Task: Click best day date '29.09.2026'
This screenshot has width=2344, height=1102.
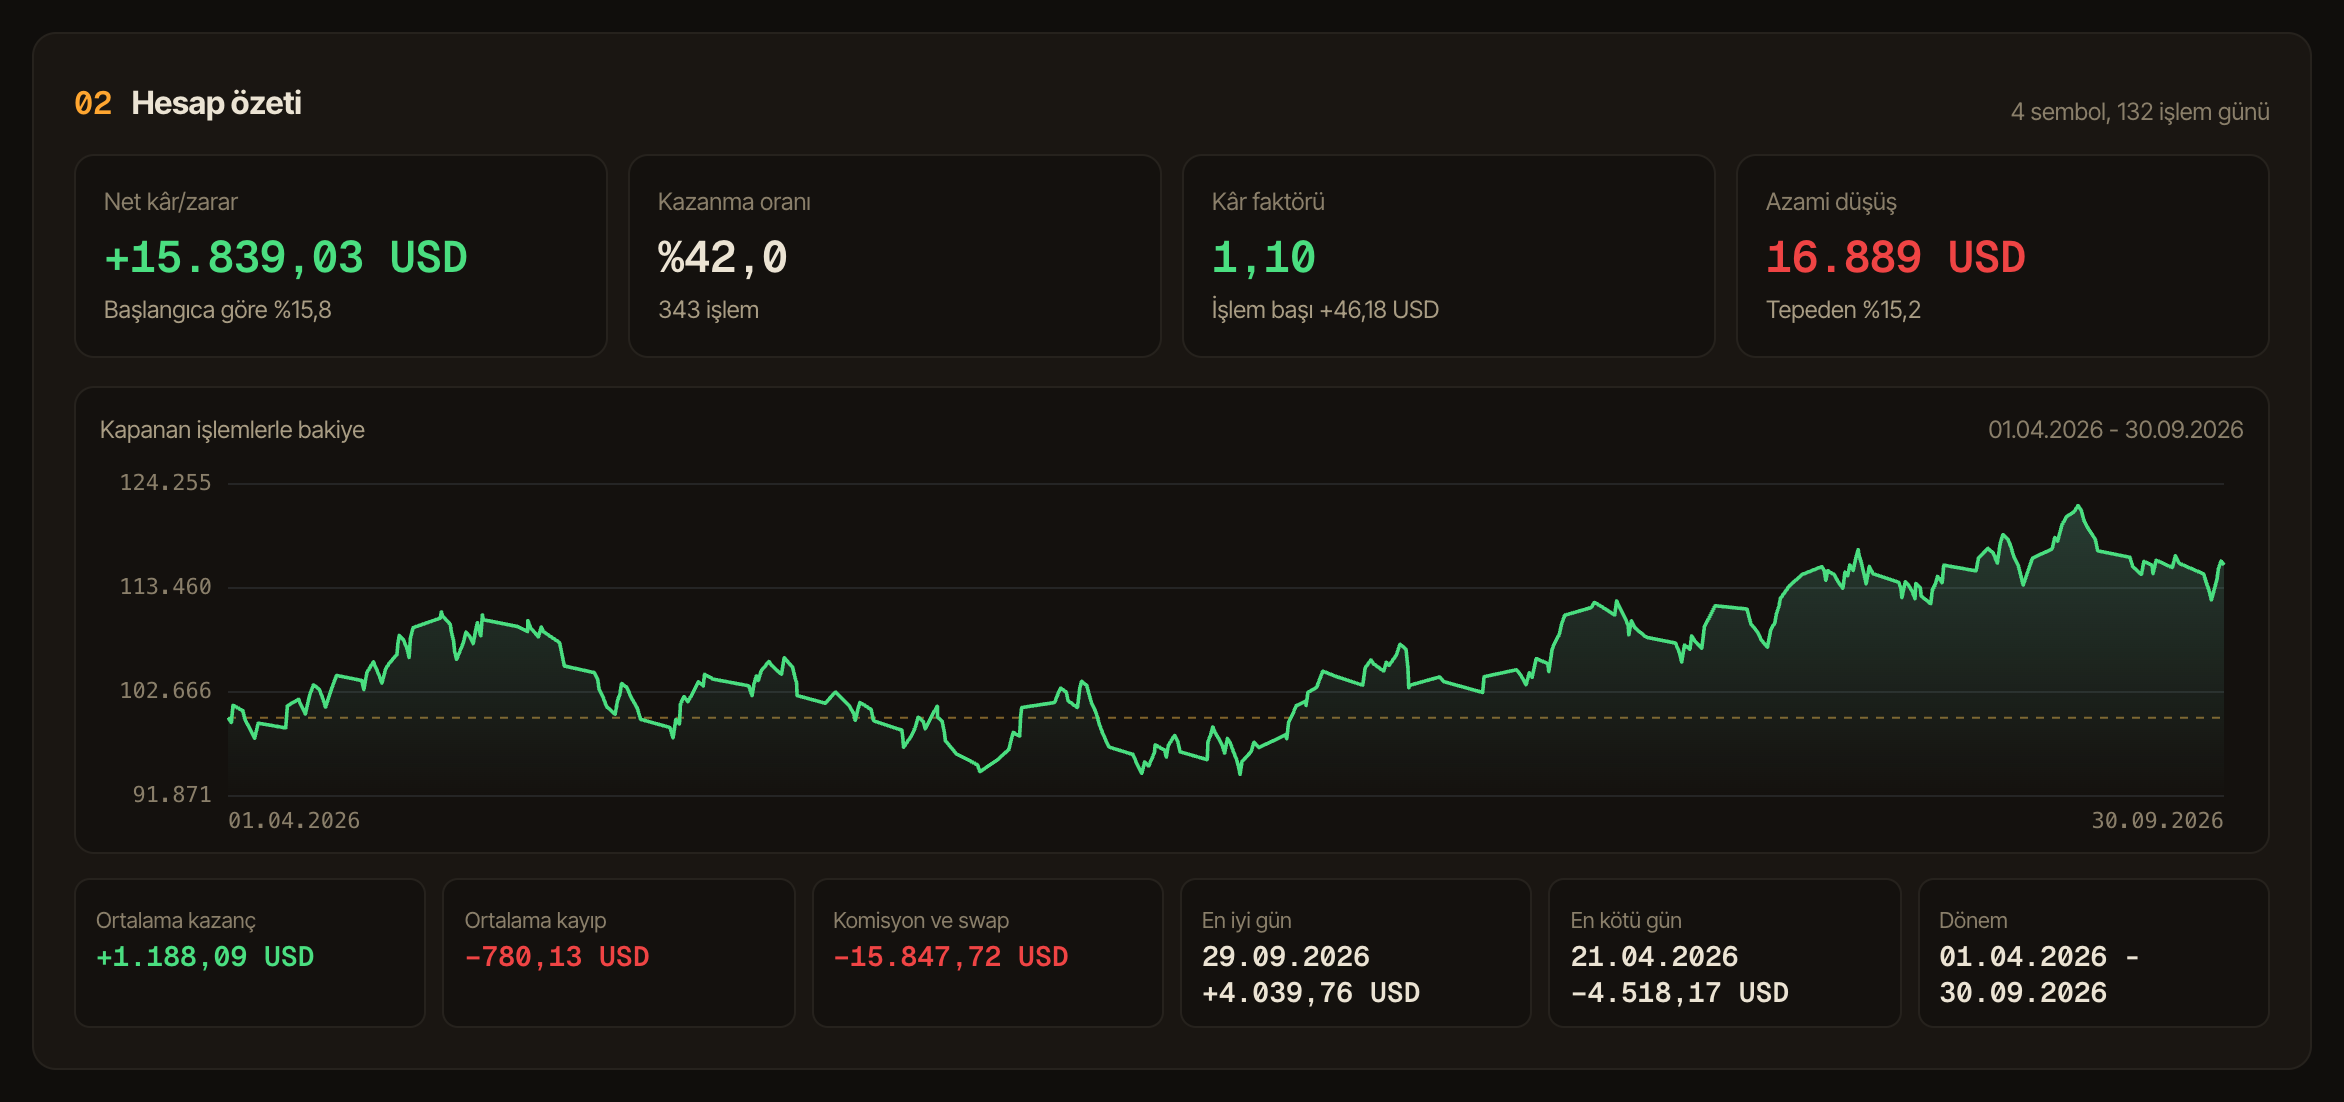Action: pyautogui.click(x=1286, y=957)
